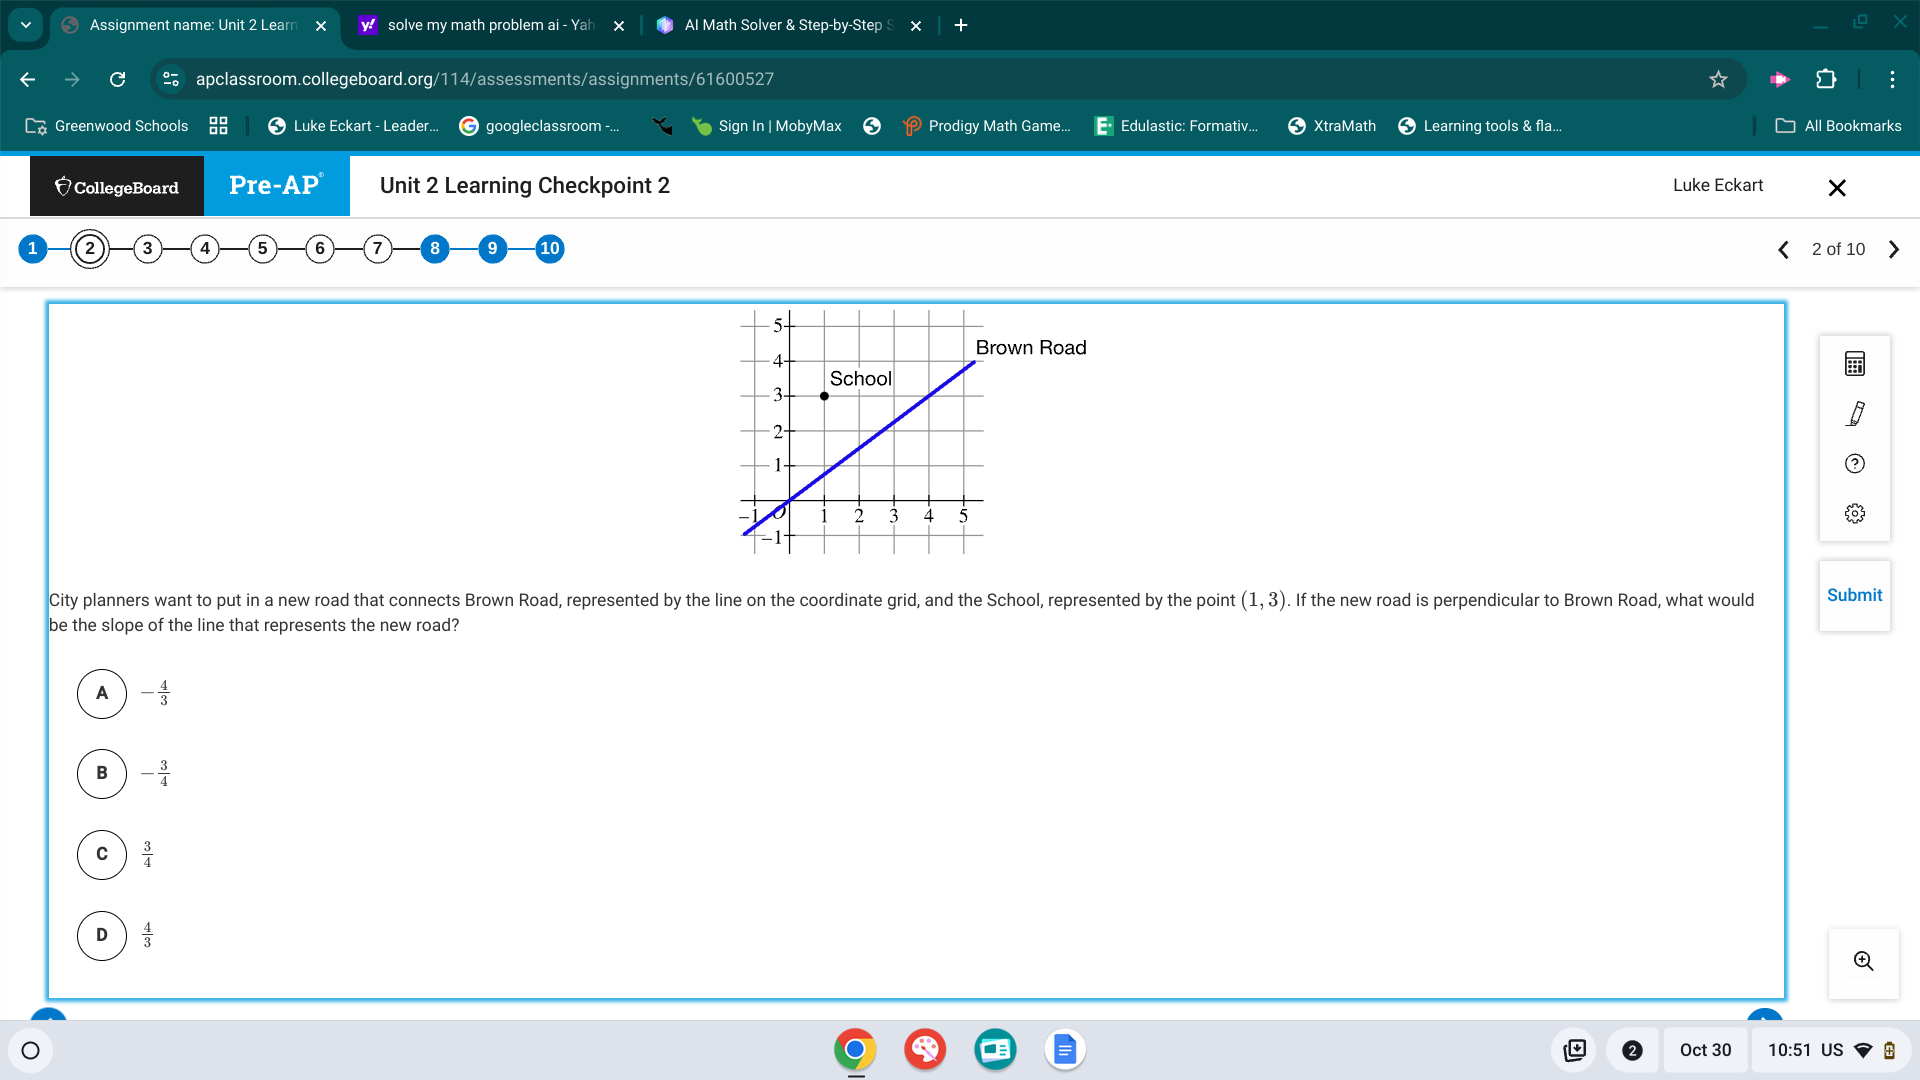Open the googleclassroom bookmark

click(x=540, y=126)
